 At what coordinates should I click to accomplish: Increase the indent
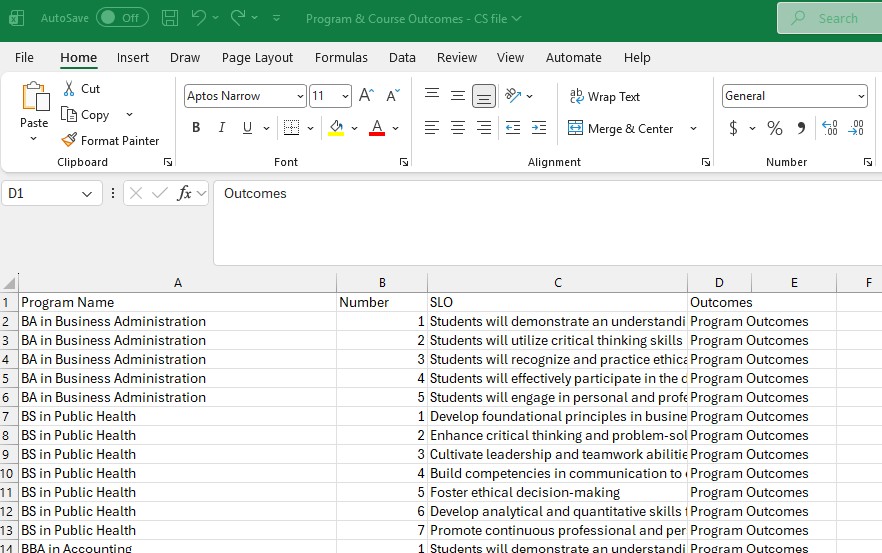[x=539, y=128]
